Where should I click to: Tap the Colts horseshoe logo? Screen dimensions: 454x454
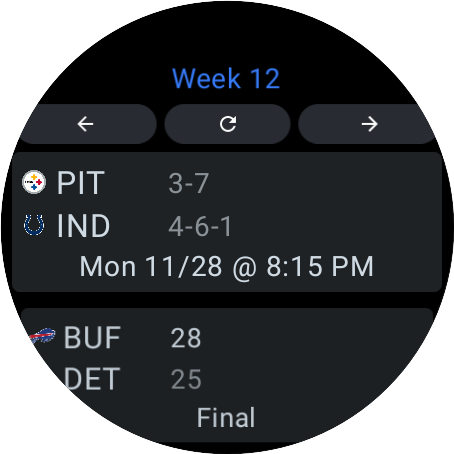click(34, 225)
